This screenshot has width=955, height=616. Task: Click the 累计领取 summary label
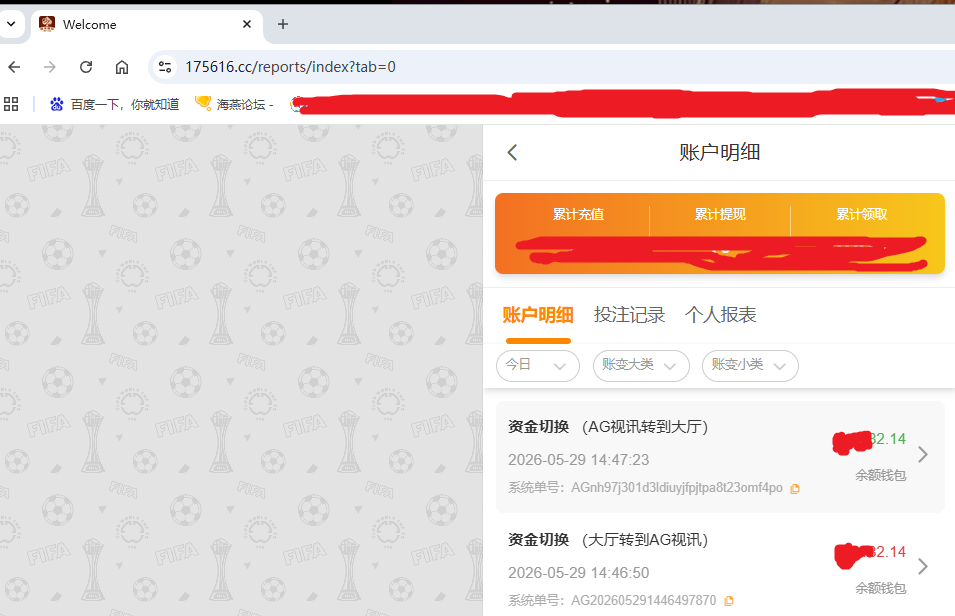click(861, 214)
